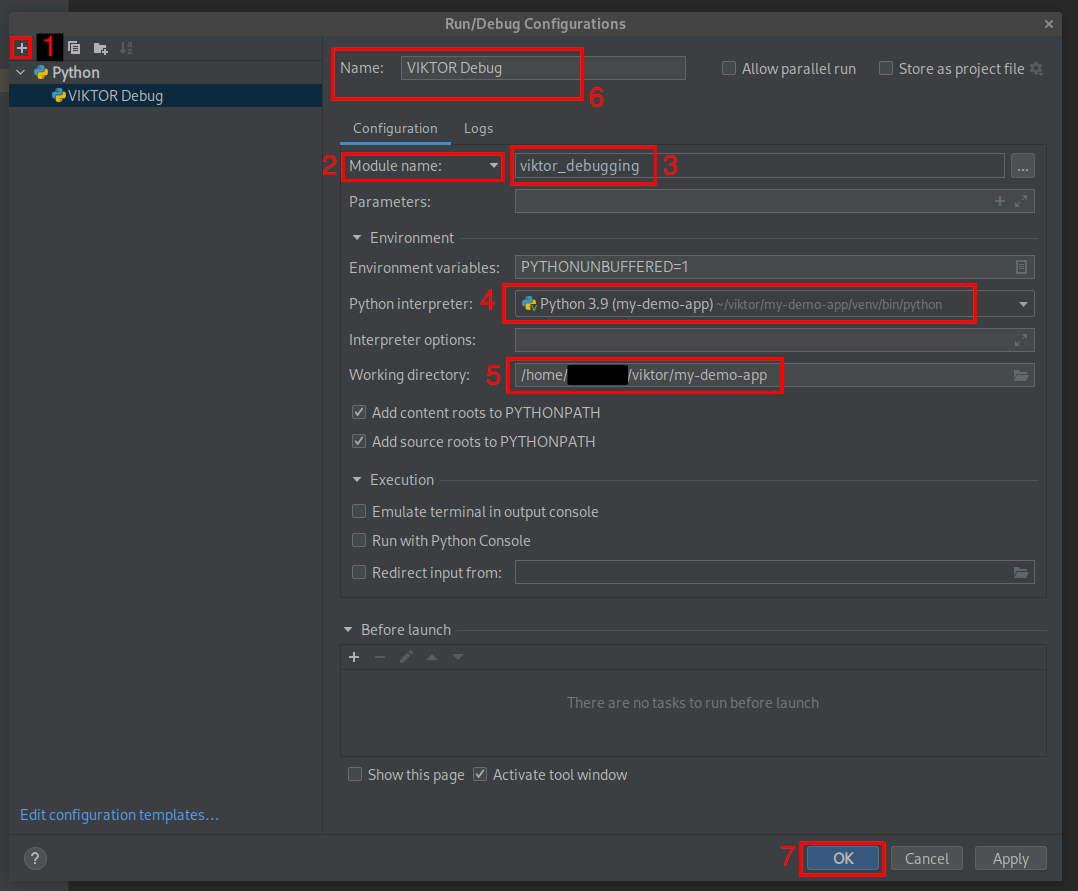This screenshot has height=891, width=1078.
Task: Click the browse ellipsis button beside module name
Action: point(1021,166)
